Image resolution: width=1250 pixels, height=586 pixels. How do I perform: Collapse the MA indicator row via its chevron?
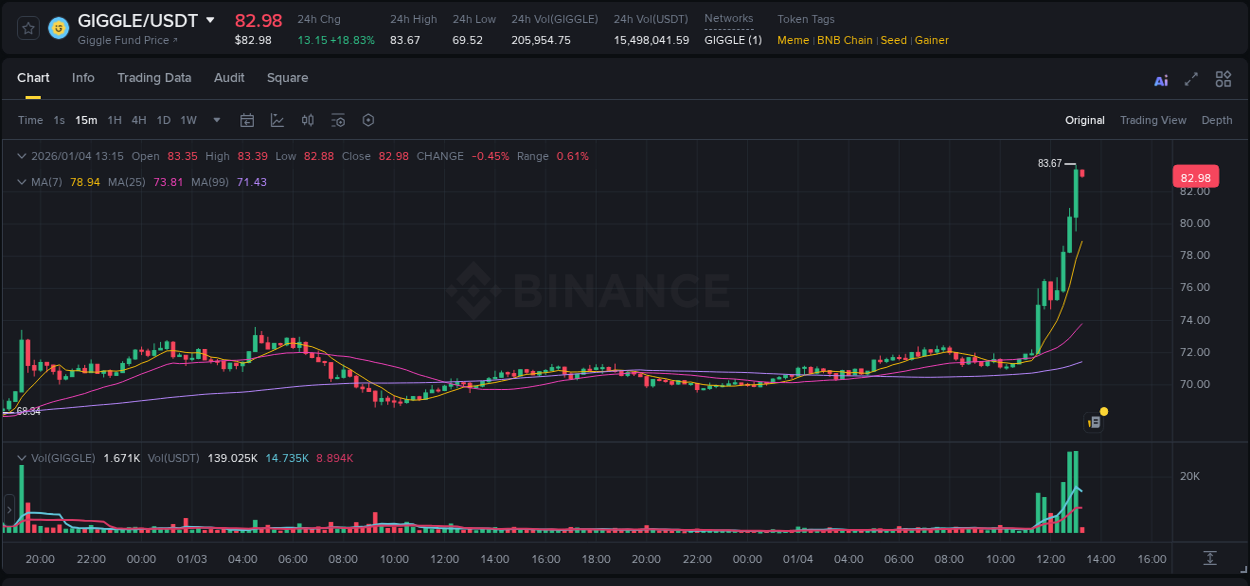21,182
